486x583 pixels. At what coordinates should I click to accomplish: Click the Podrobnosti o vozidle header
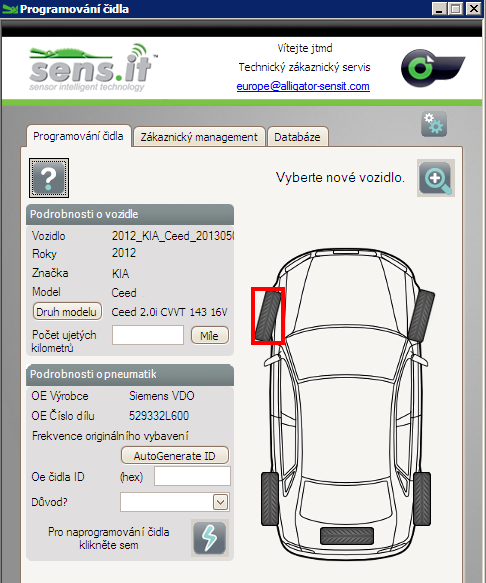click(130, 214)
